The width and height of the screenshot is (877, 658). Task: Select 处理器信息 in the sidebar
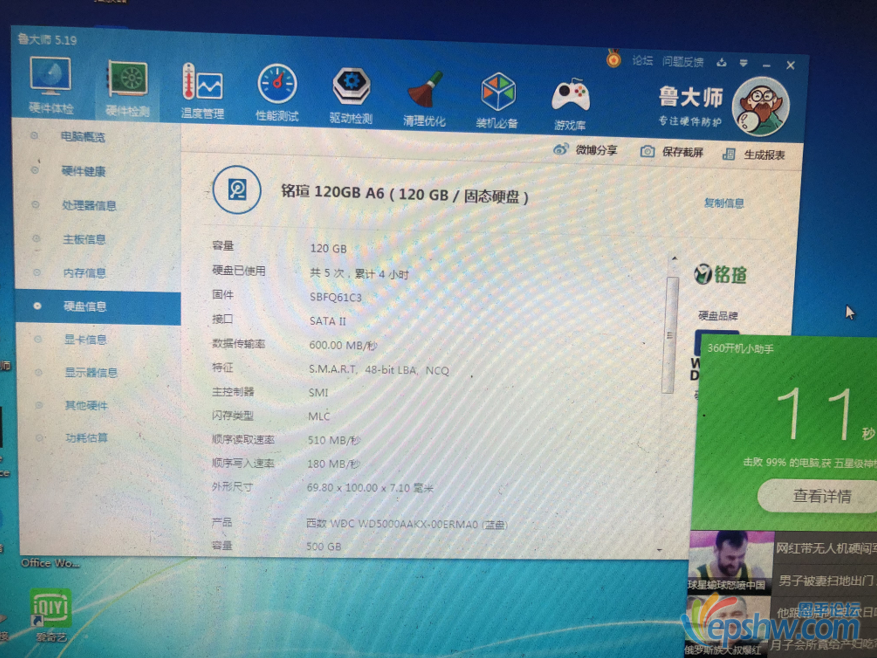tap(89, 205)
